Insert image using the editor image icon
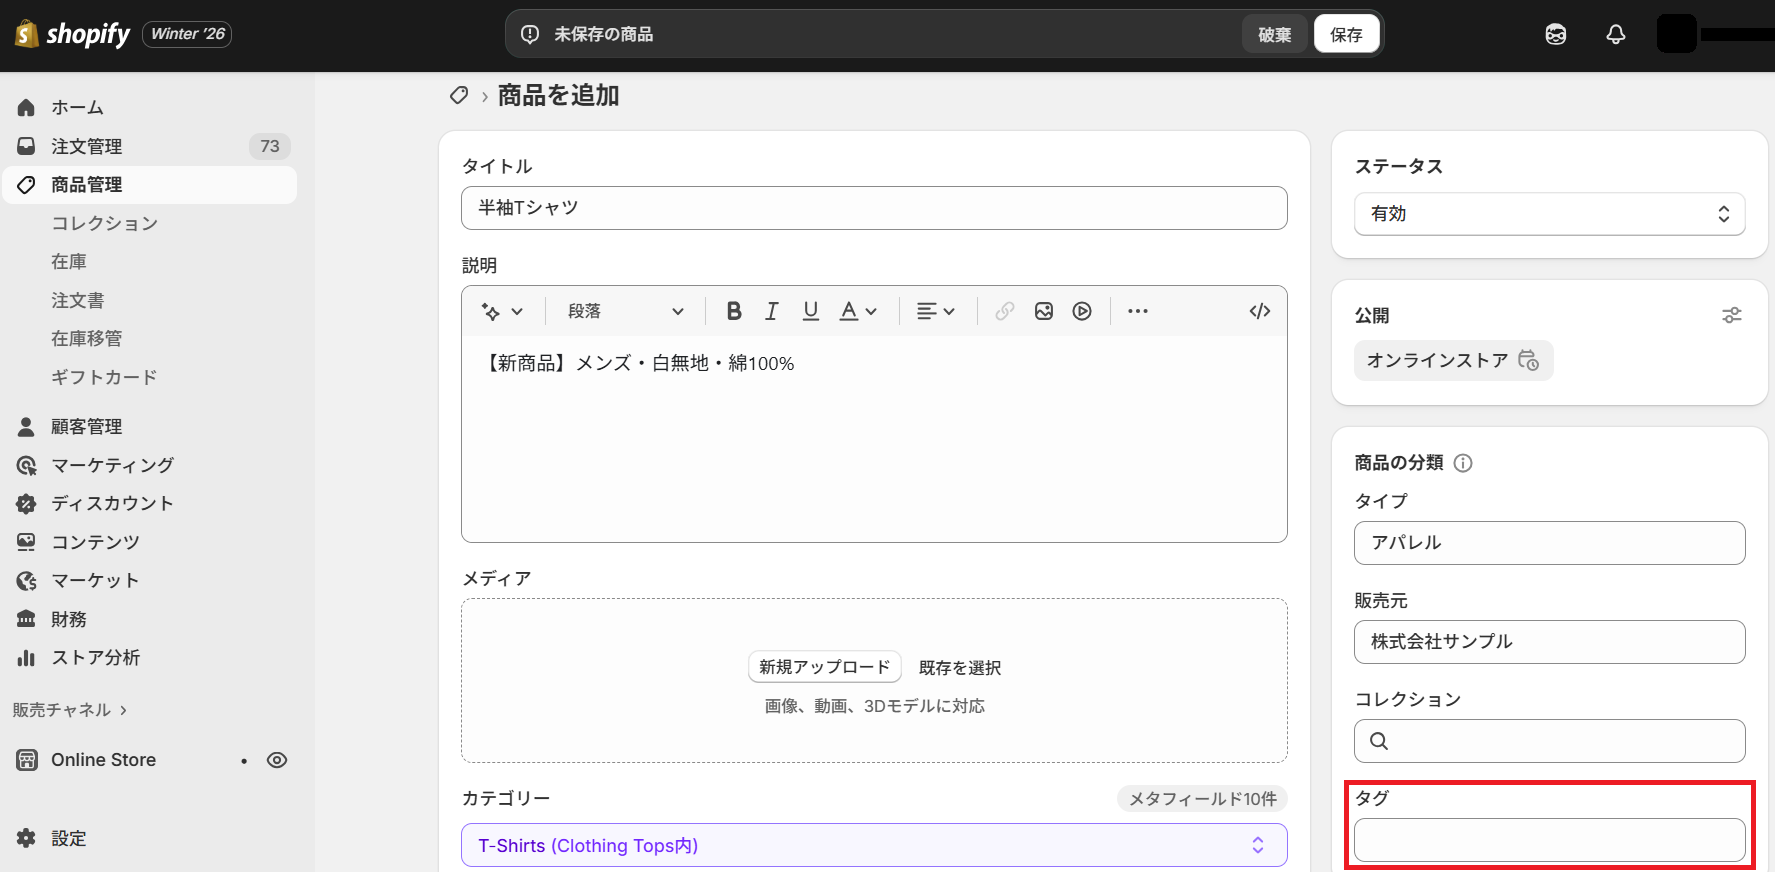Viewport: 1775px width, 872px height. click(1043, 311)
